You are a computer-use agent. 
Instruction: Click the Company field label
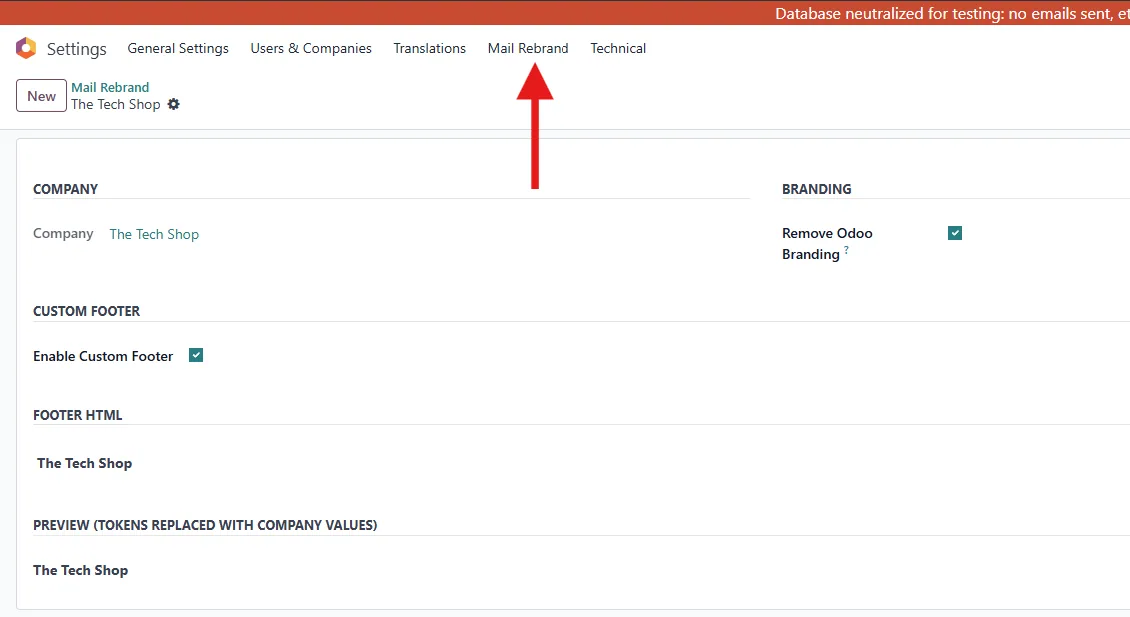63,234
